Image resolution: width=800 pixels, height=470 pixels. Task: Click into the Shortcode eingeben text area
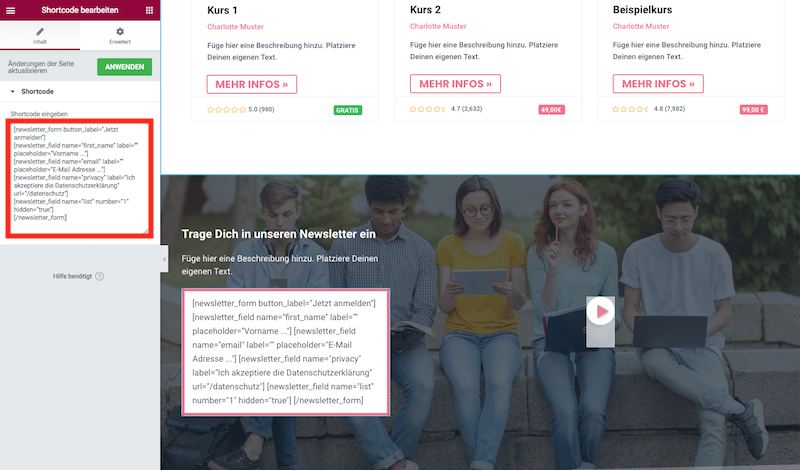point(80,179)
